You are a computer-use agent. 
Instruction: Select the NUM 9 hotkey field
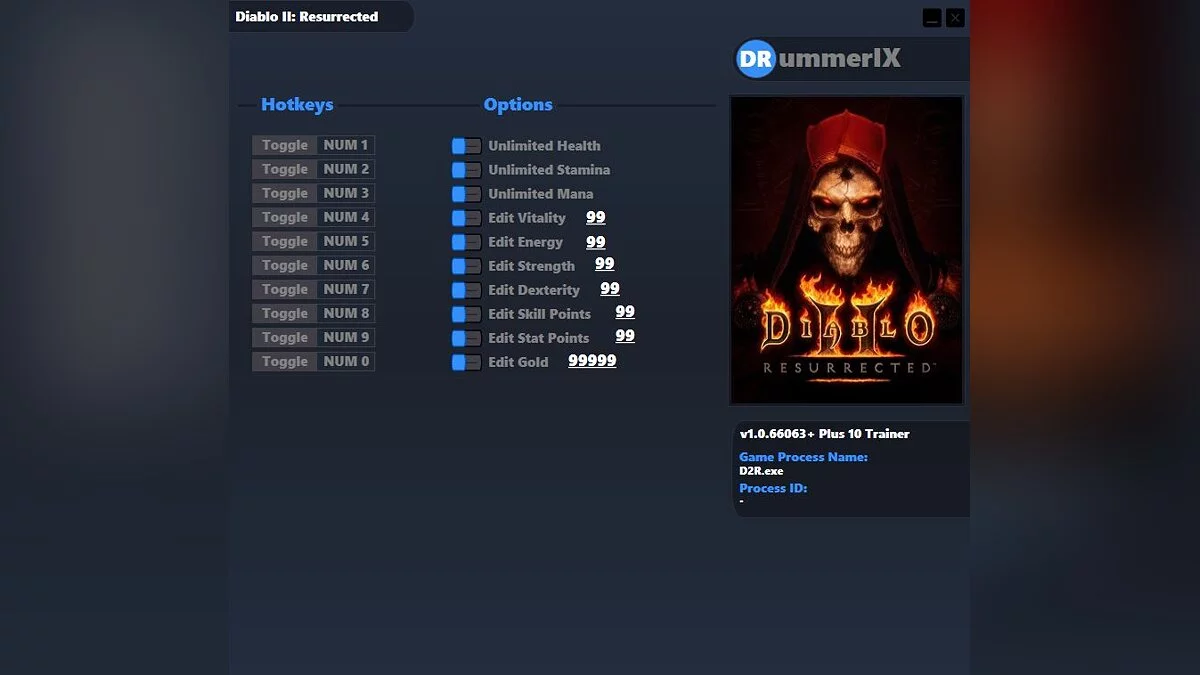tap(346, 337)
